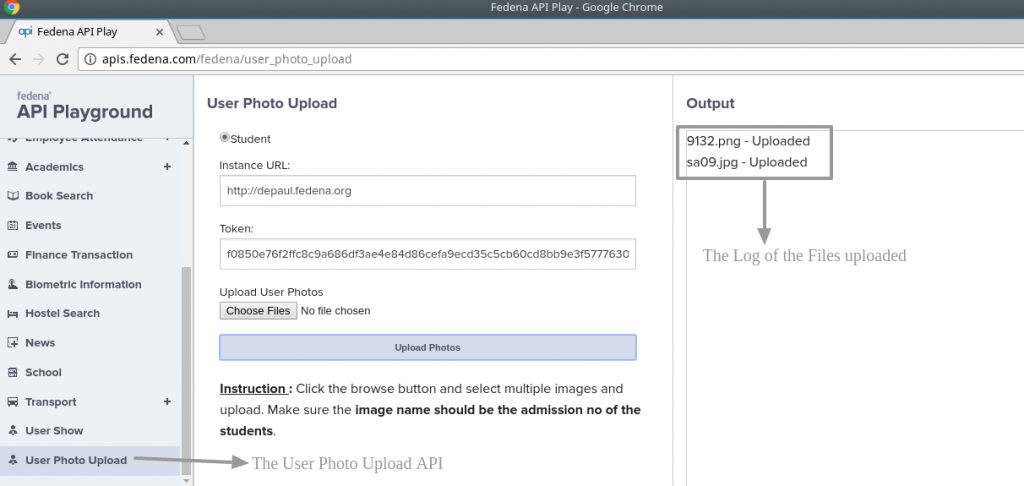The height and width of the screenshot is (486, 1024).
Task: Click the Token input field
Action: pyautogui.click(x=427, y=254)
